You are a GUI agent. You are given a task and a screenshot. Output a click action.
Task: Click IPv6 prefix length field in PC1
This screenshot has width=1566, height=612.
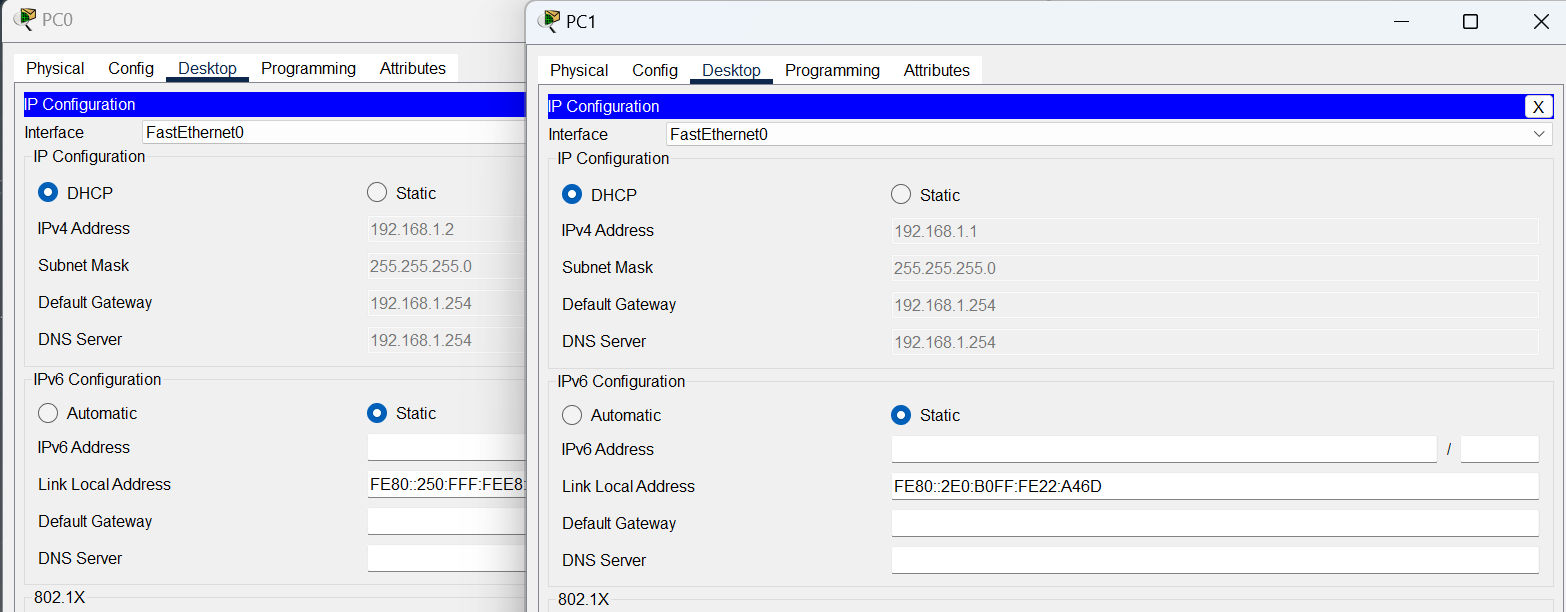tap(1499, 449)
